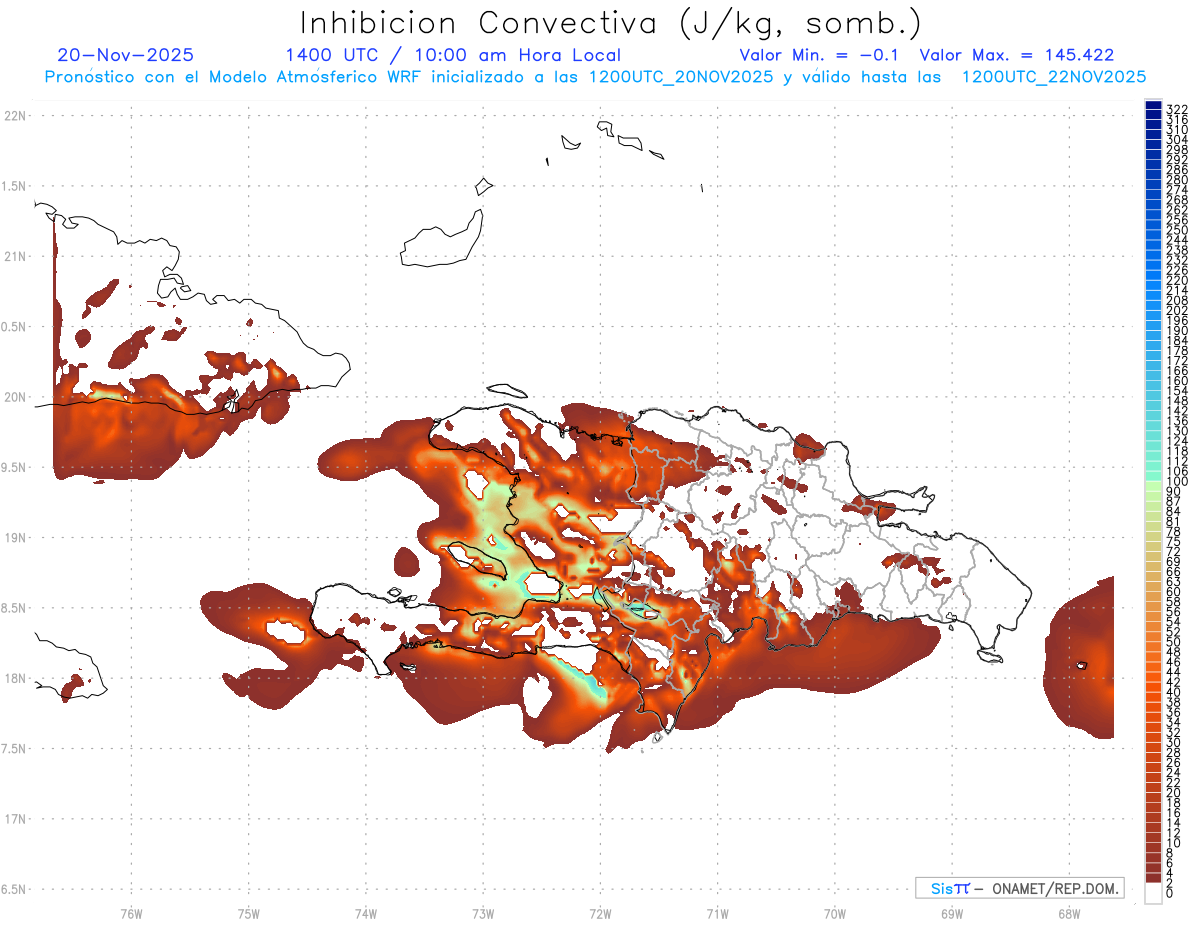
Task: Click the initialization time "1200UTC_20NOV2025"
Action: [x=681, y=77]
